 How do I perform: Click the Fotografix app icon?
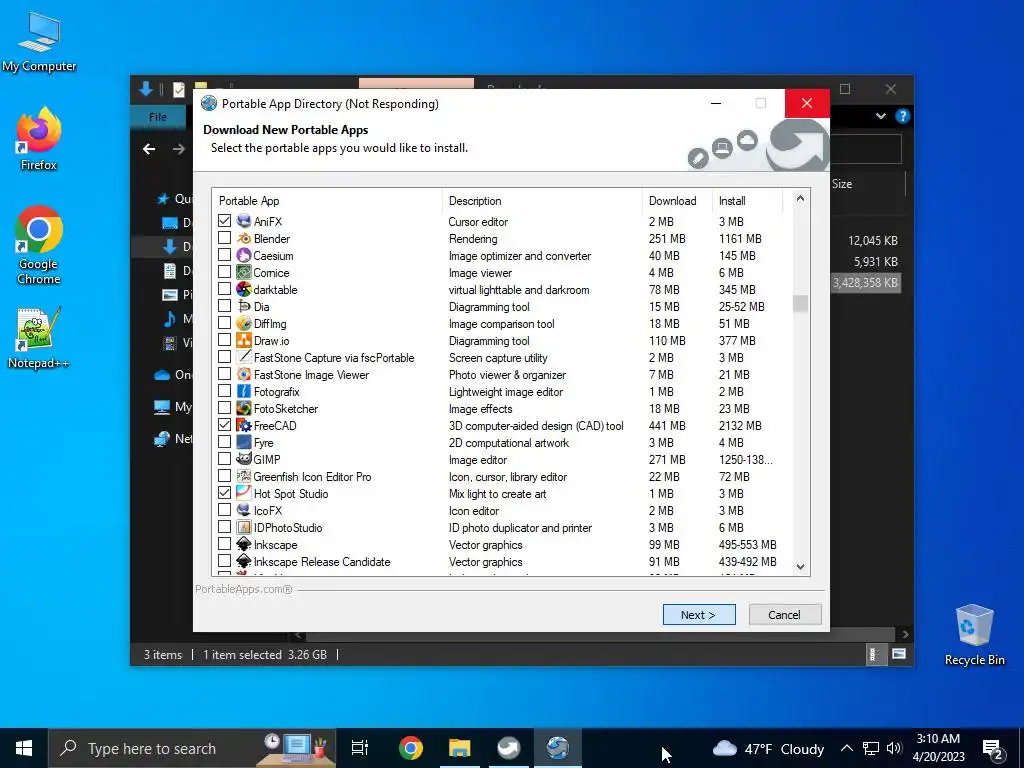pyautogui.click(x=244, y=391)
